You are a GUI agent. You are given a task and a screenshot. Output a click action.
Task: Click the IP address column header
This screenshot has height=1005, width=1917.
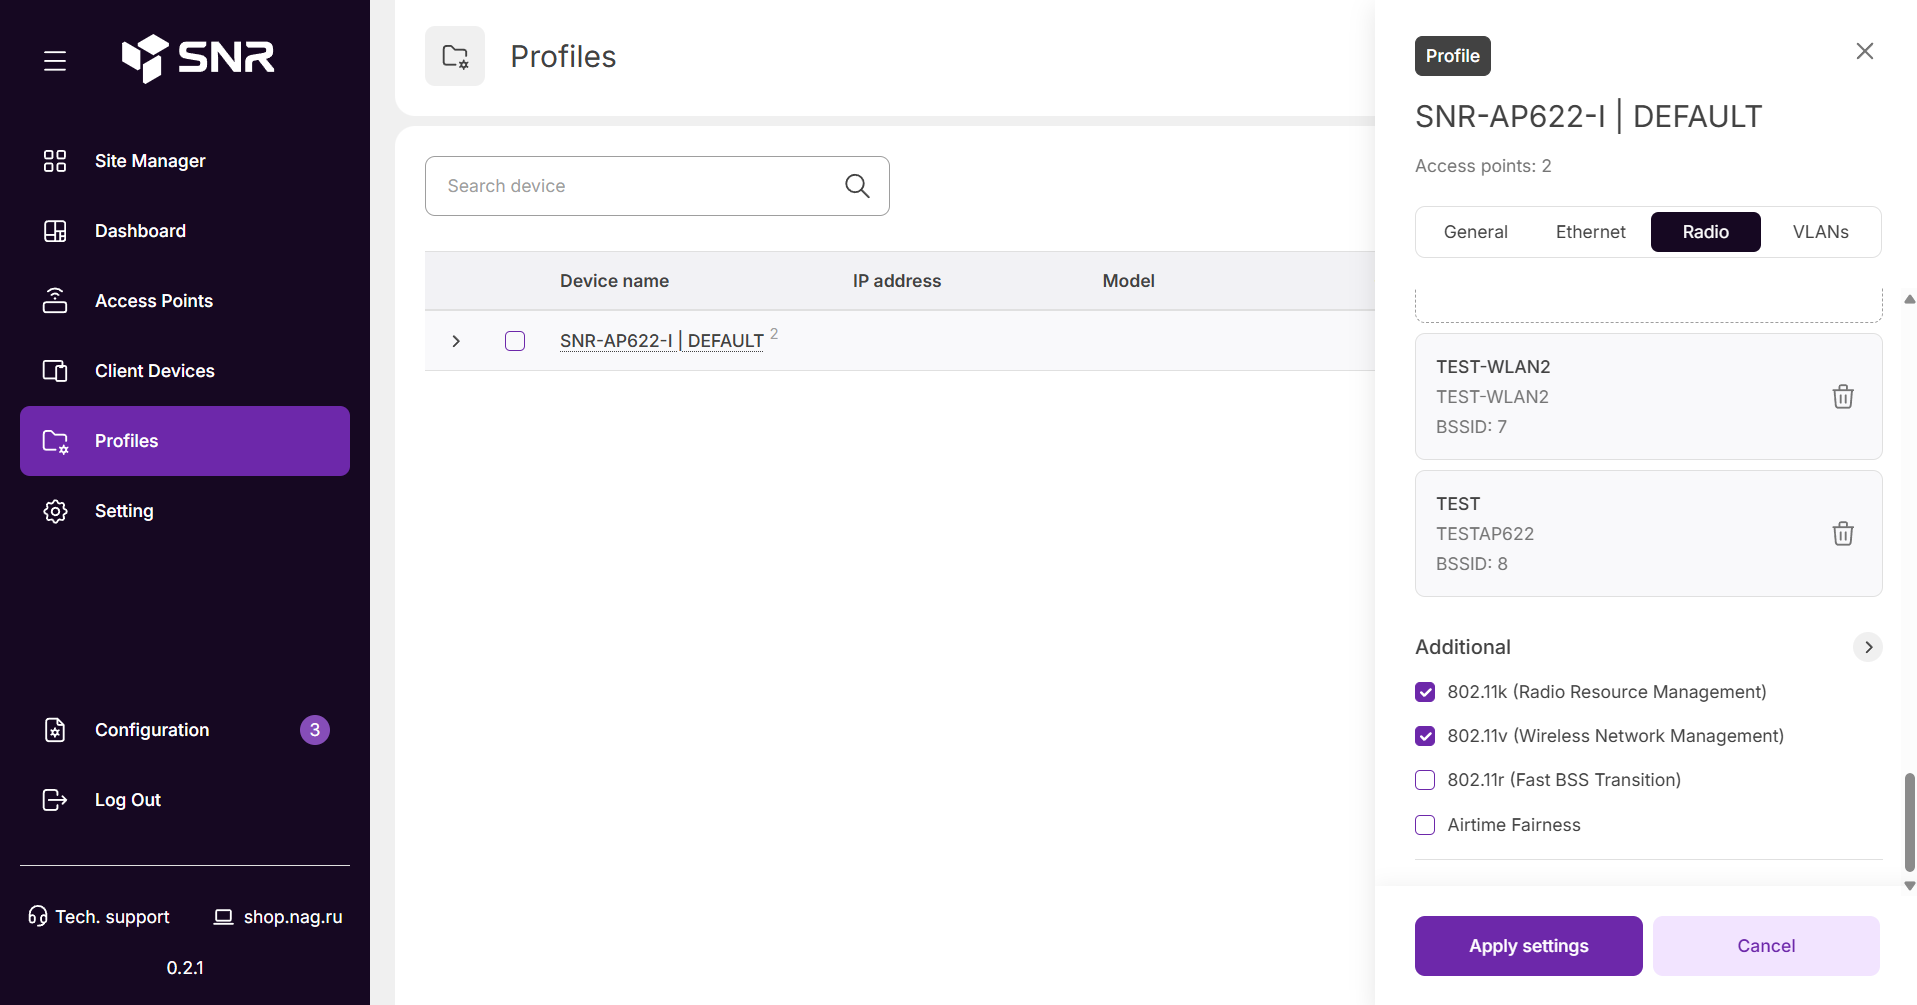pos(897,281)
